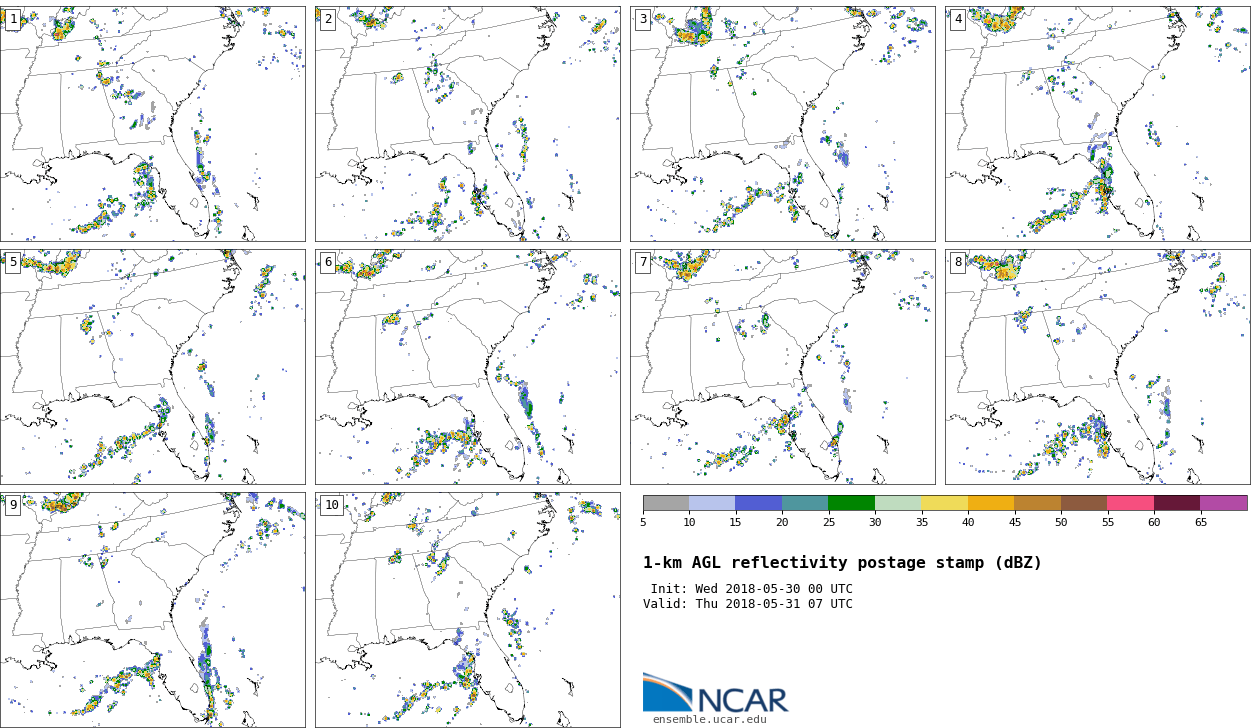1260x728 pixels.
Task: Open ensemble member 5 reflectivity map
Action: [152, 367]
